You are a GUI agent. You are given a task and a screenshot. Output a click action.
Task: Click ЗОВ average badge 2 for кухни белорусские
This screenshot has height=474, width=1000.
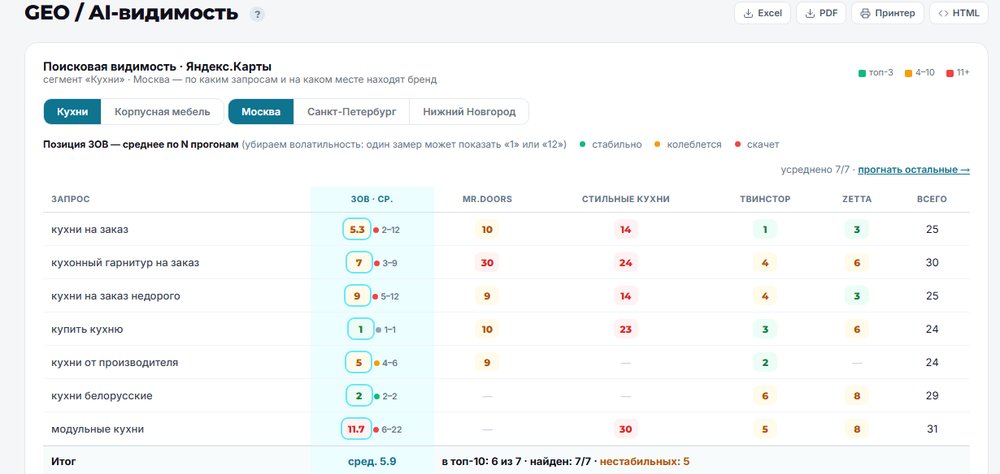click(x=359, y=396)
